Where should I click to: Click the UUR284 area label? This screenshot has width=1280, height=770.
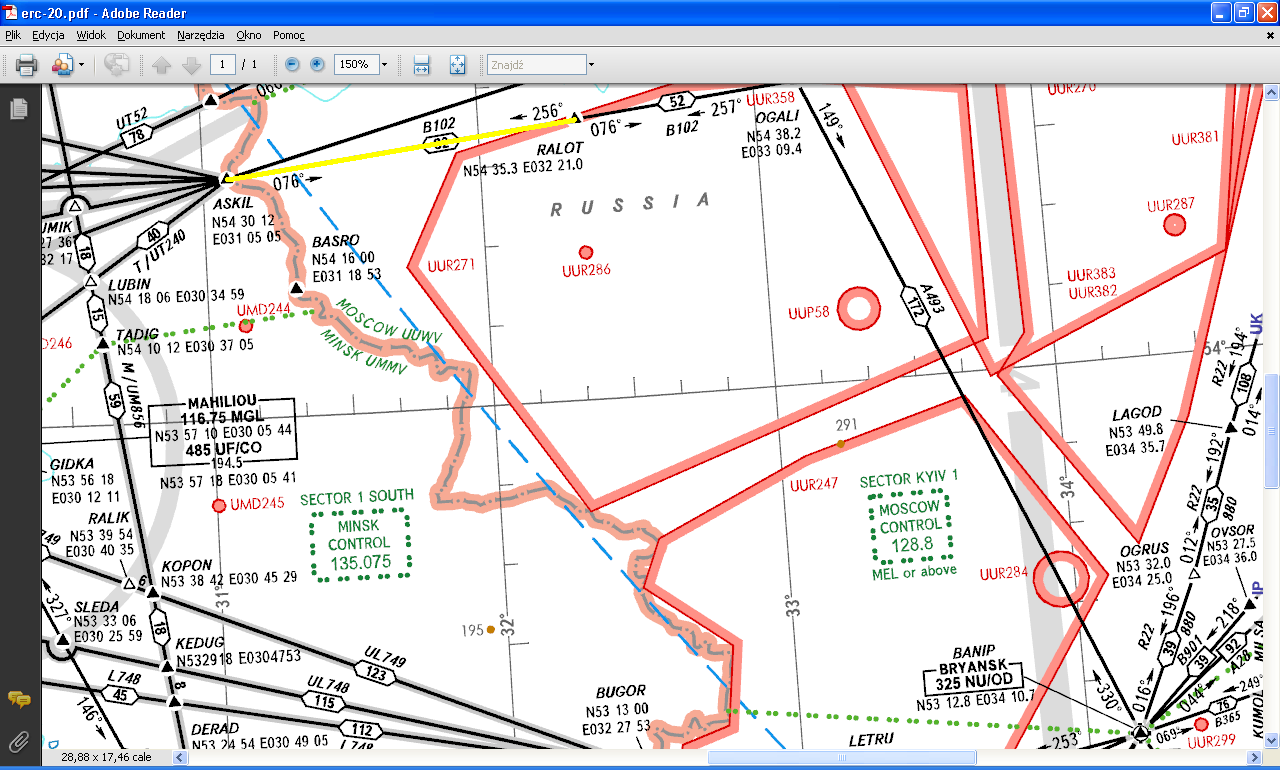point(1004,574)
